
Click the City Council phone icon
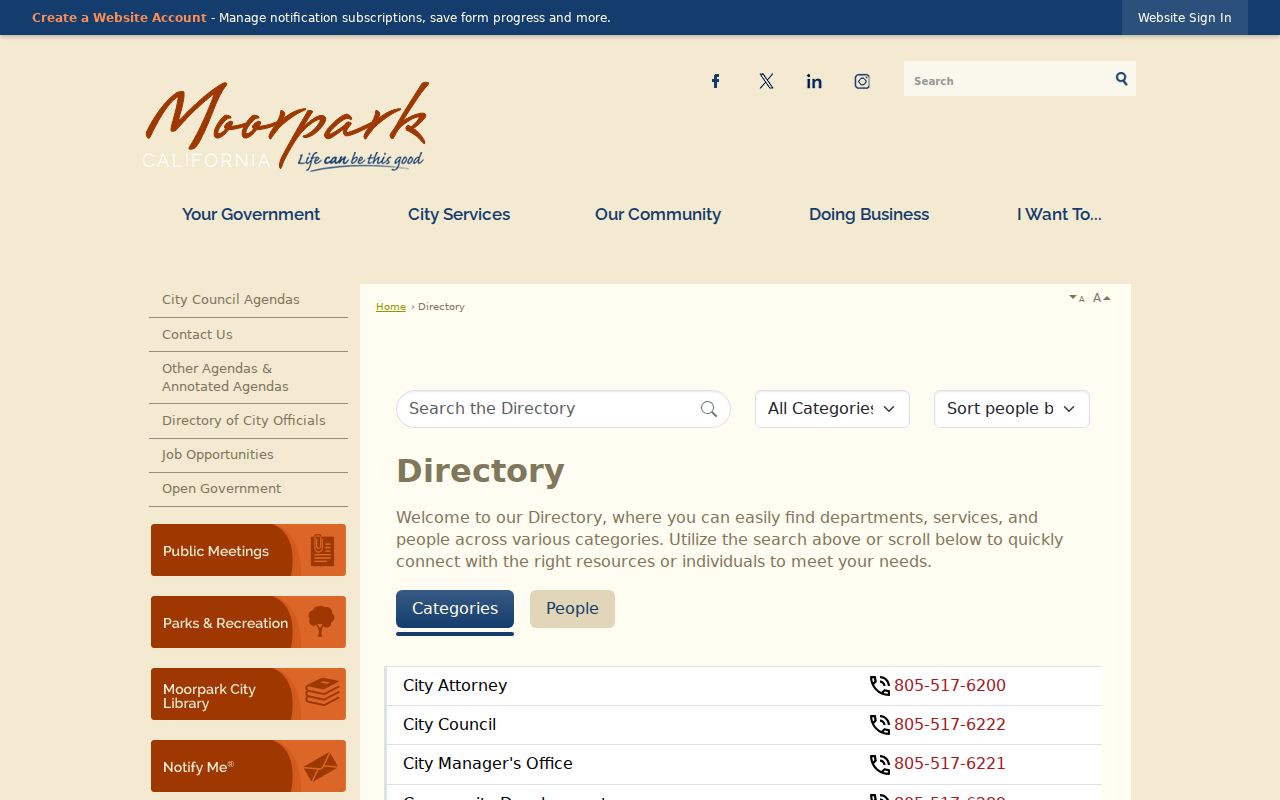coord(880,725)
